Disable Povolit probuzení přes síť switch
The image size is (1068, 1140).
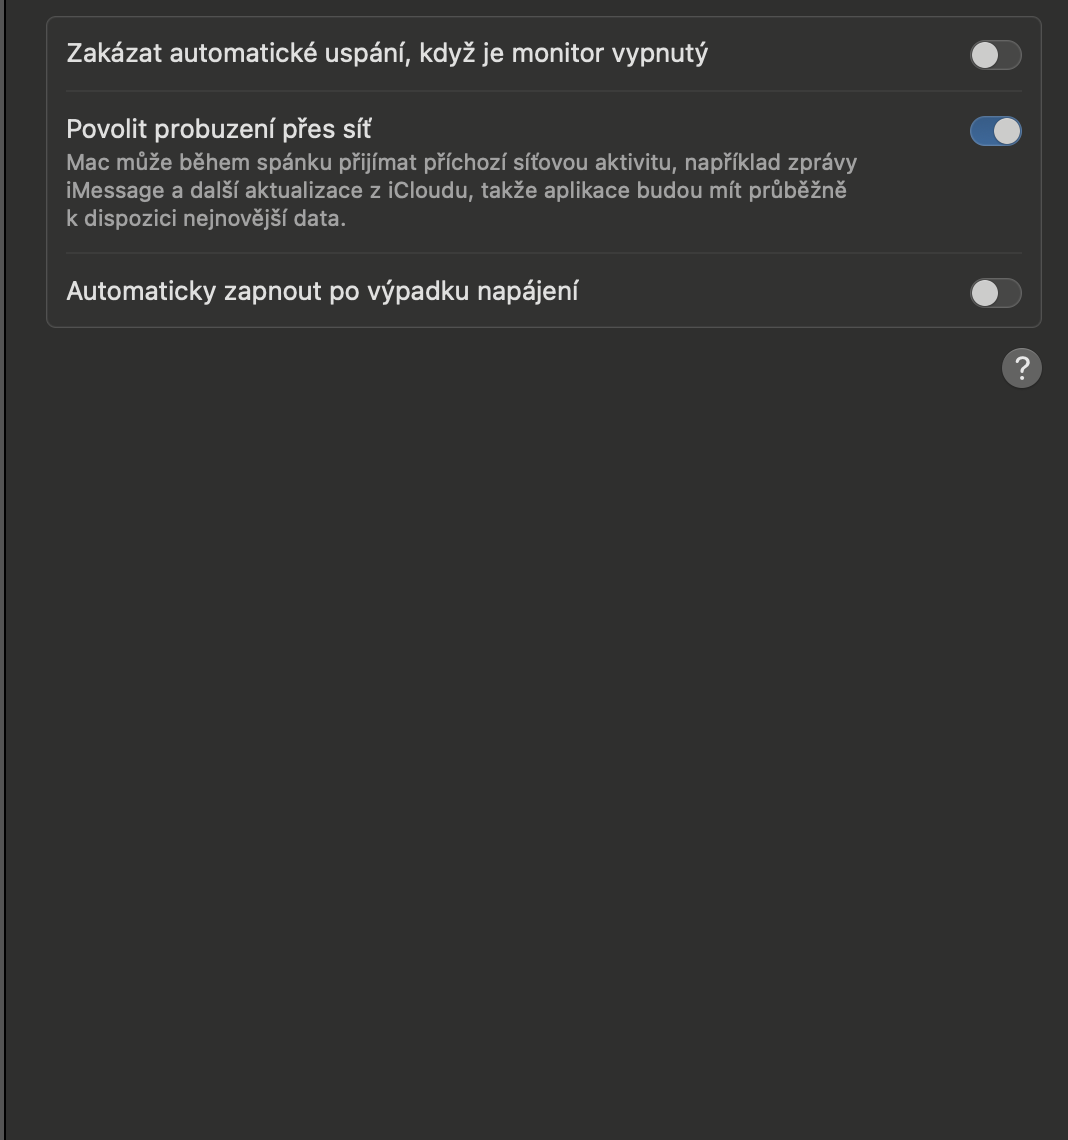click(x=995, y=131)
